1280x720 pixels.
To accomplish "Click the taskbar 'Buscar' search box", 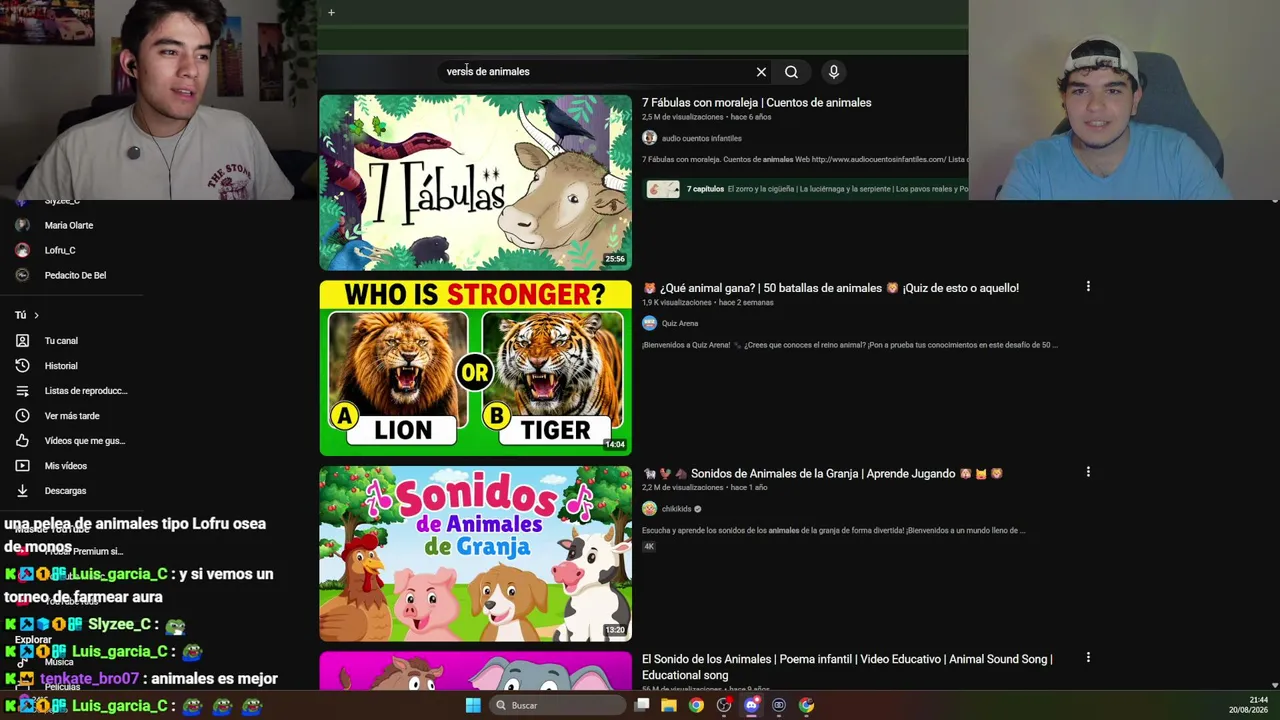I will pyautogui.click(x=558, y=705).
